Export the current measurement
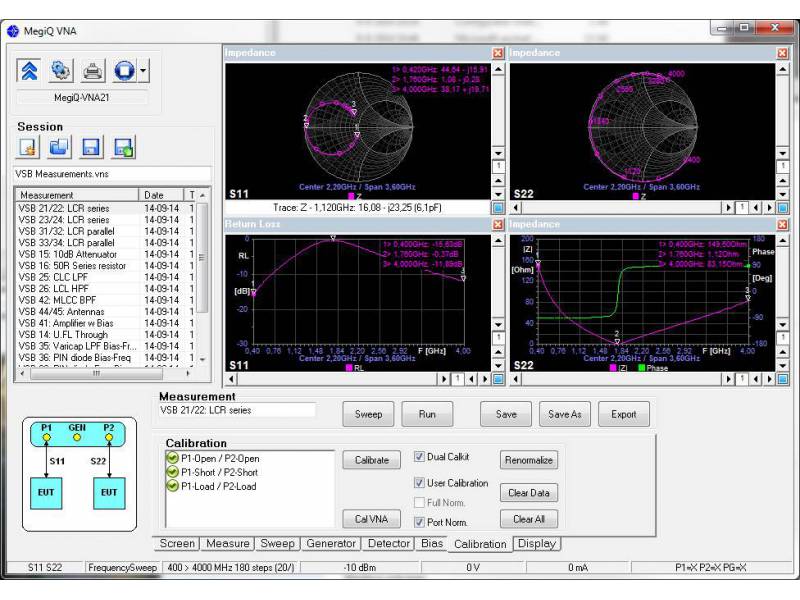Screen dimensions: 800x600 click(623, 414)
